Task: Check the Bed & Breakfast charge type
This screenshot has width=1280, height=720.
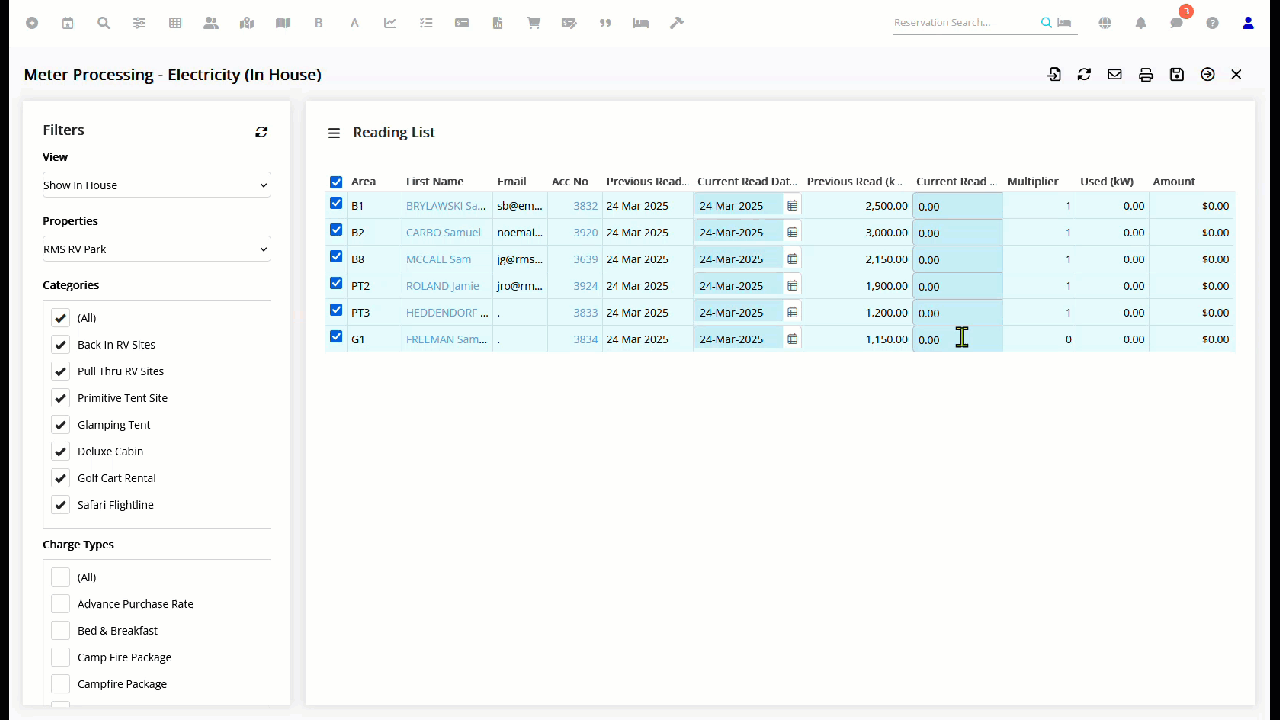Action: (61, 631)
